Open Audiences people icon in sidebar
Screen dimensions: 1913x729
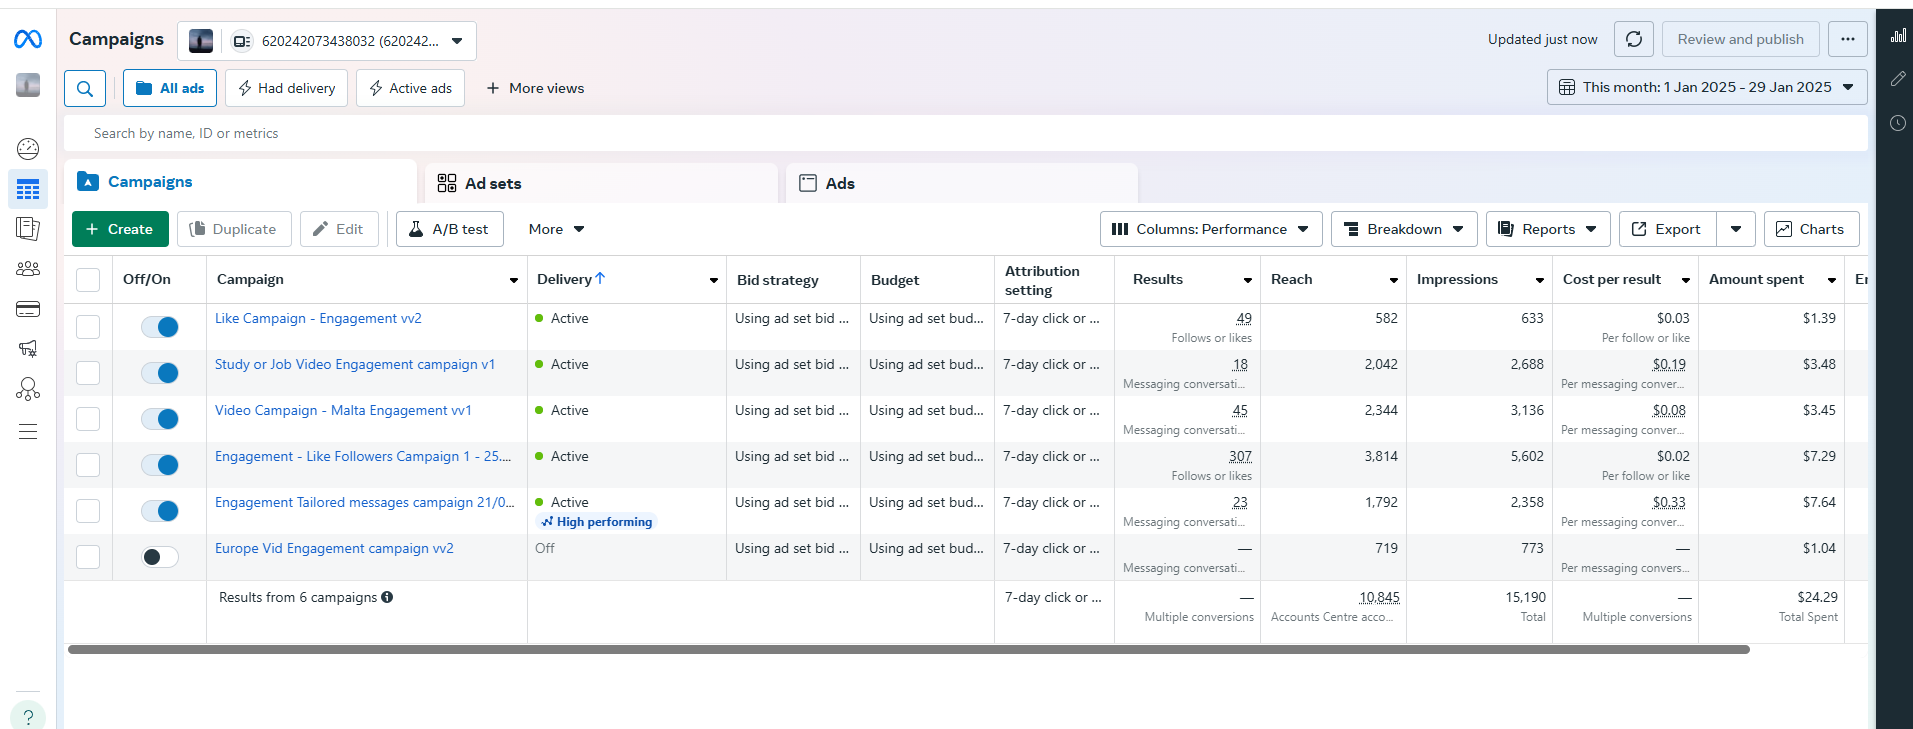28,269
